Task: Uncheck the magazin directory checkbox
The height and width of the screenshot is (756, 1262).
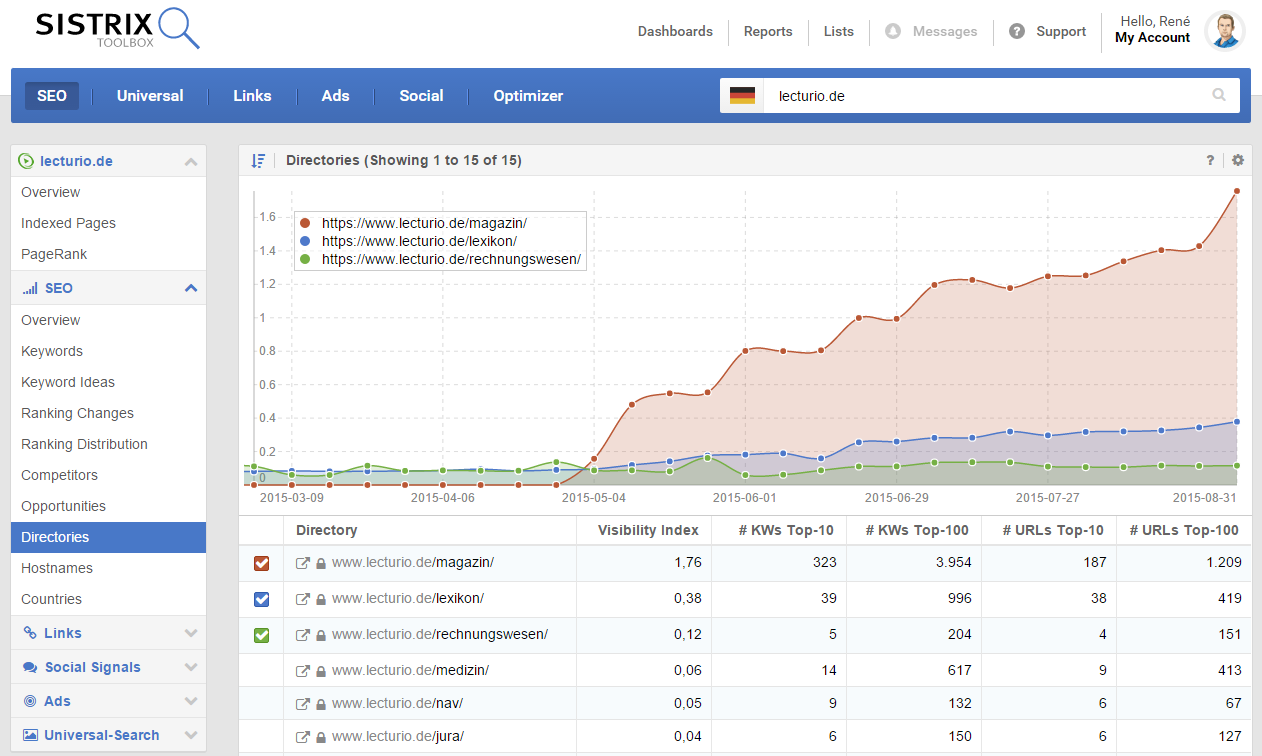Action: click(261, 563)
